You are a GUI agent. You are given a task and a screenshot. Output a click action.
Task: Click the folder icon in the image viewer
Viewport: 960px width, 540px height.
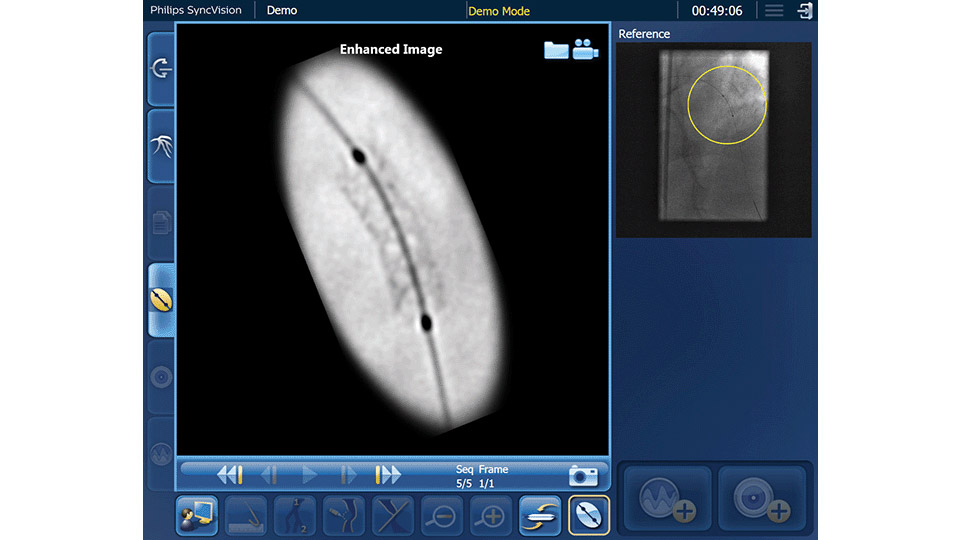point(556,50)
